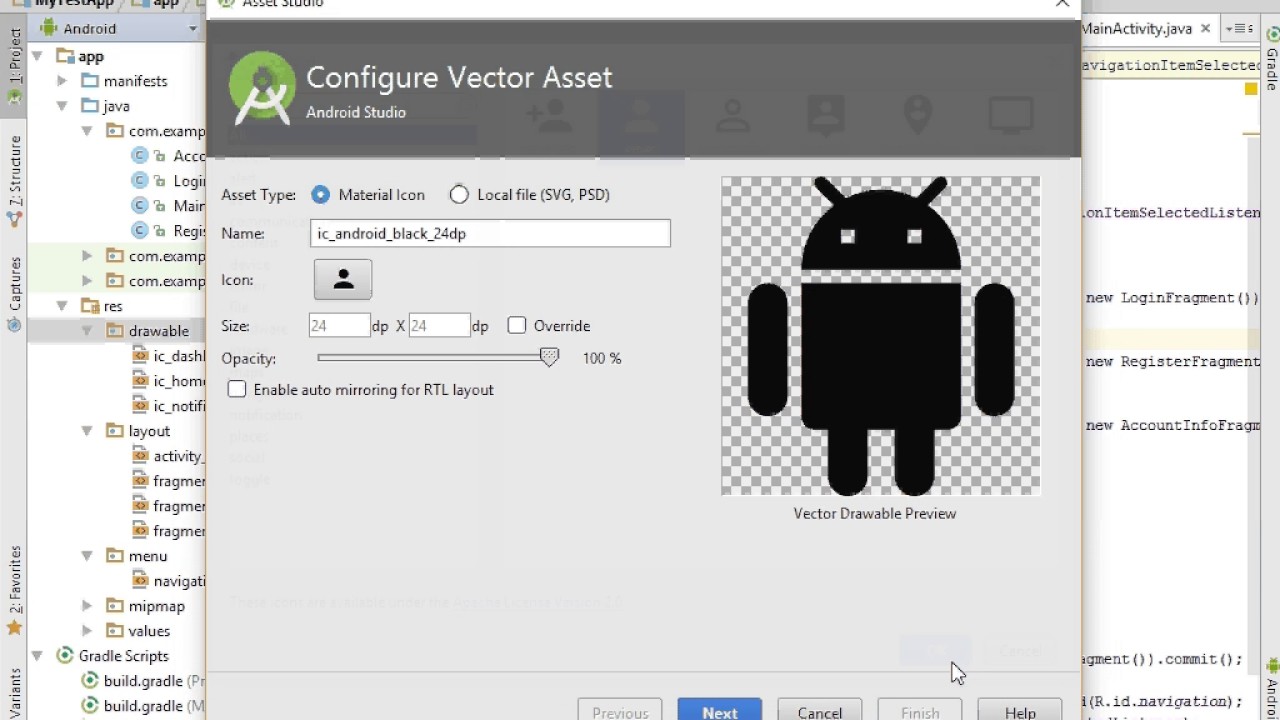
Task: Click the height size field after X
Action: coord(439,325)
